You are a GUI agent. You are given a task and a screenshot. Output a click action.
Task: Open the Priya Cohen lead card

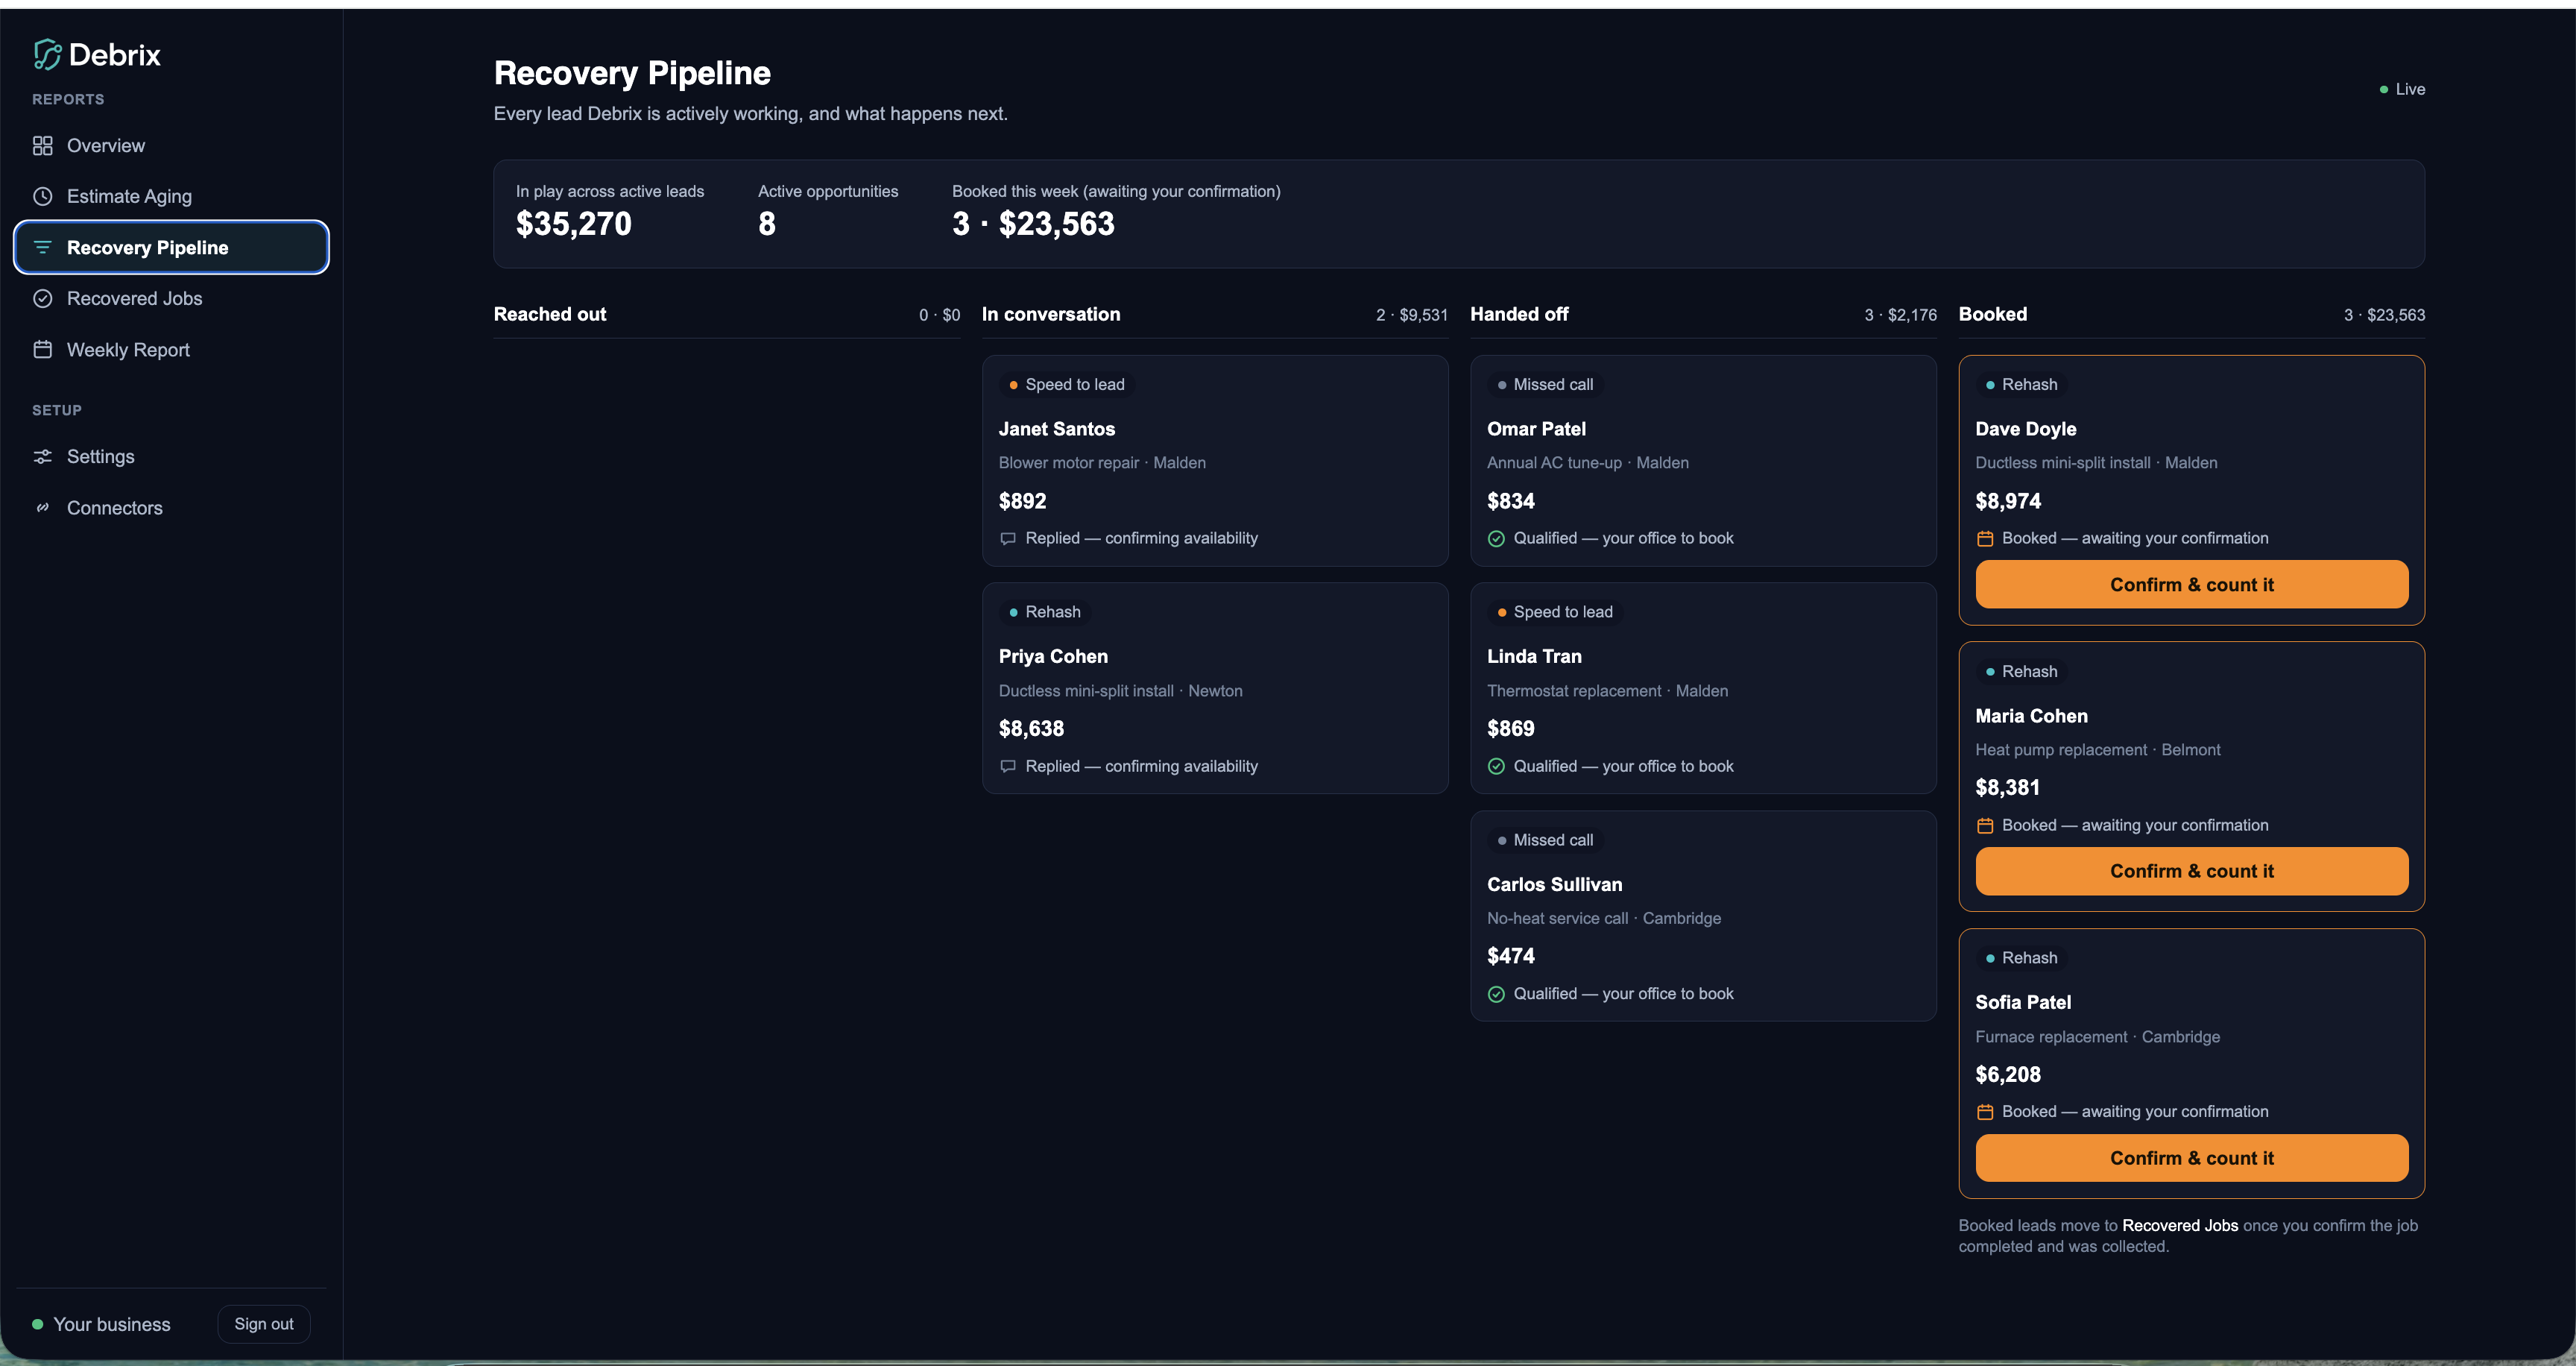point(1215,688)
